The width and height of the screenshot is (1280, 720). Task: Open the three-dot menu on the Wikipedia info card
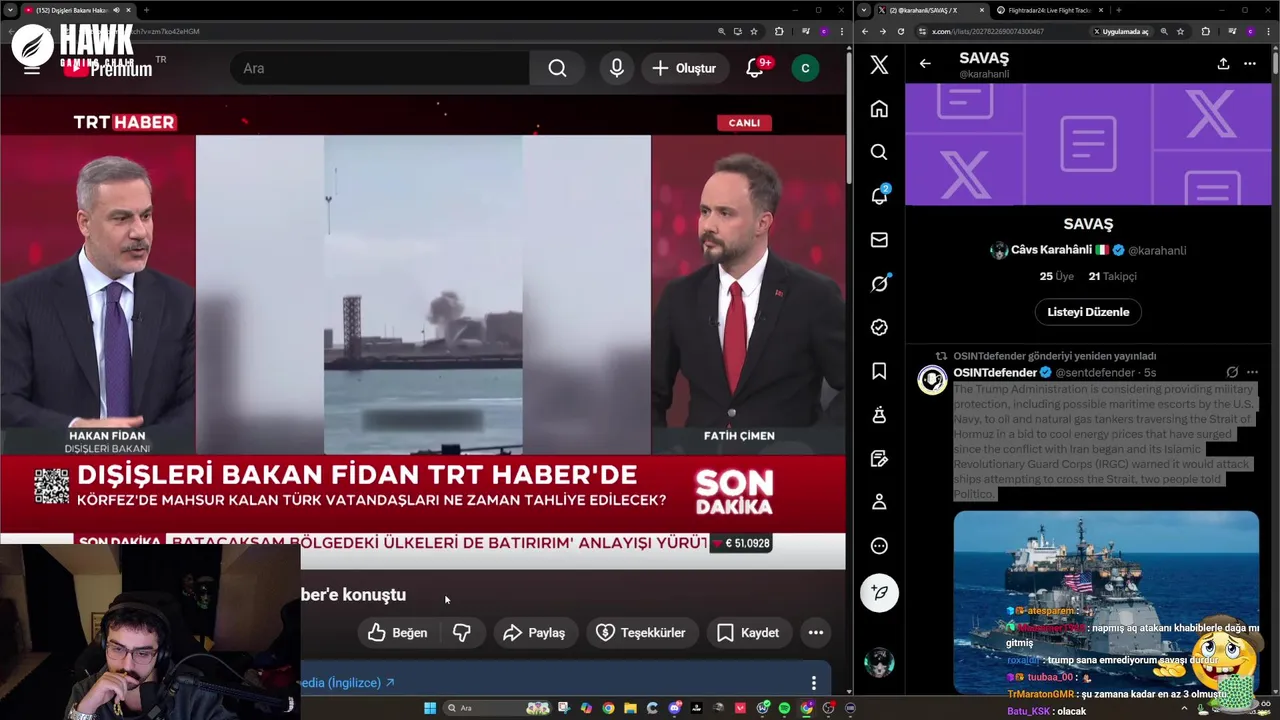point(813,683)
